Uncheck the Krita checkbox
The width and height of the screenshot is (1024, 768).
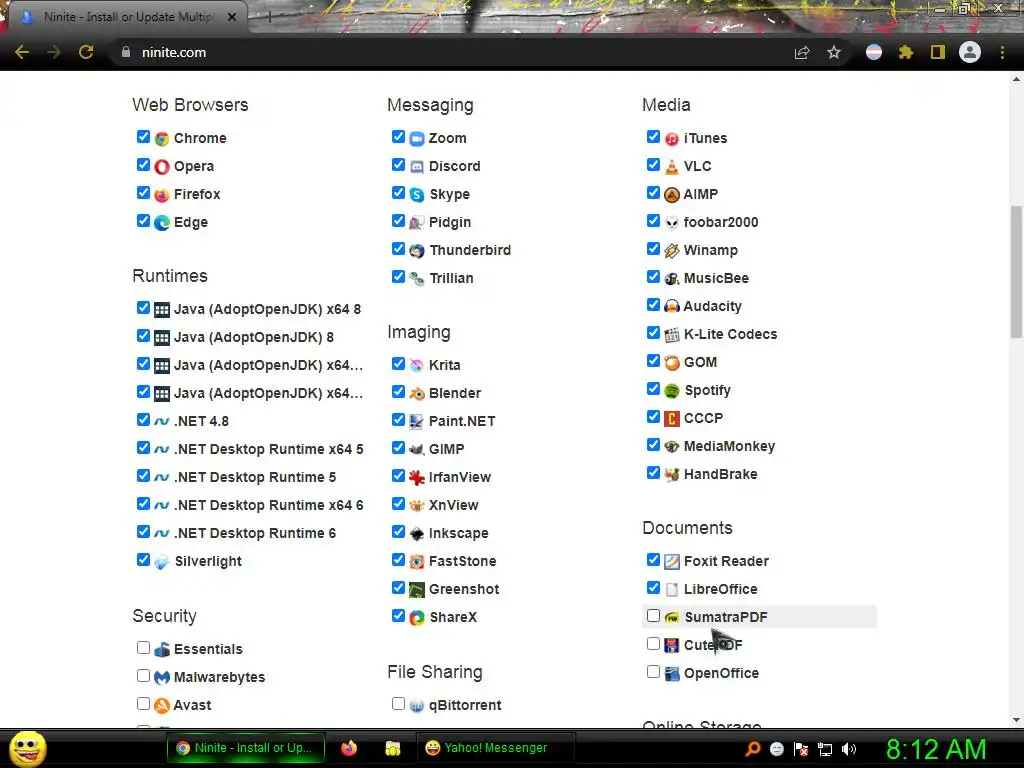pyautogui.click(x=398, y=363)
